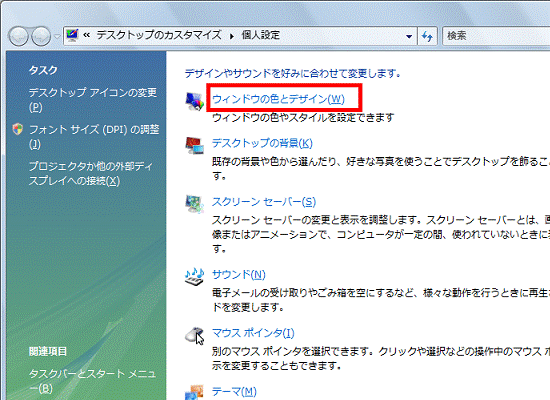
Task: Click the double chevron in address bar
Action: [x=87, y=35]
